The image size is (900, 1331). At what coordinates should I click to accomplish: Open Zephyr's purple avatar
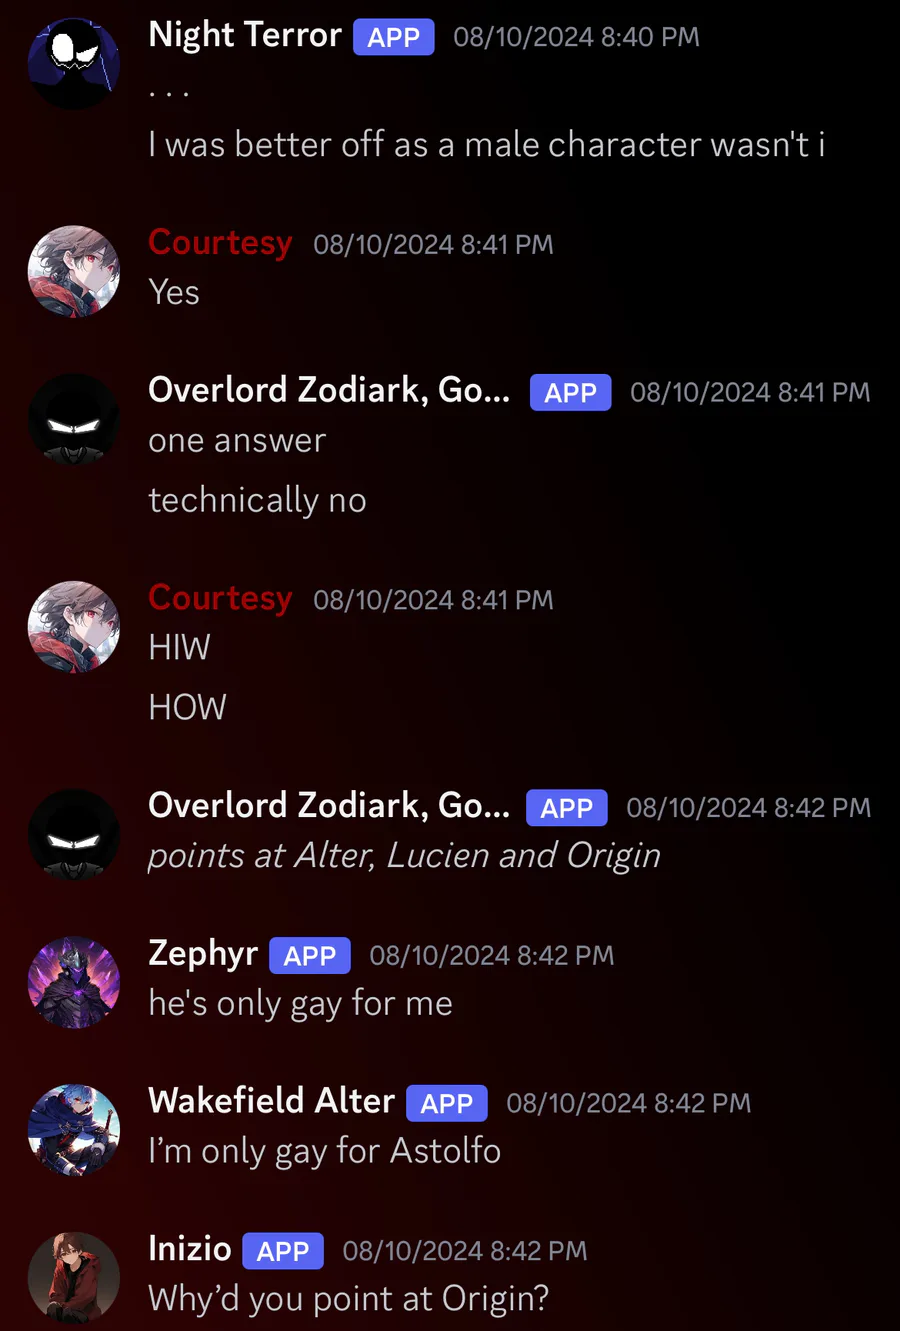[74, 982]
